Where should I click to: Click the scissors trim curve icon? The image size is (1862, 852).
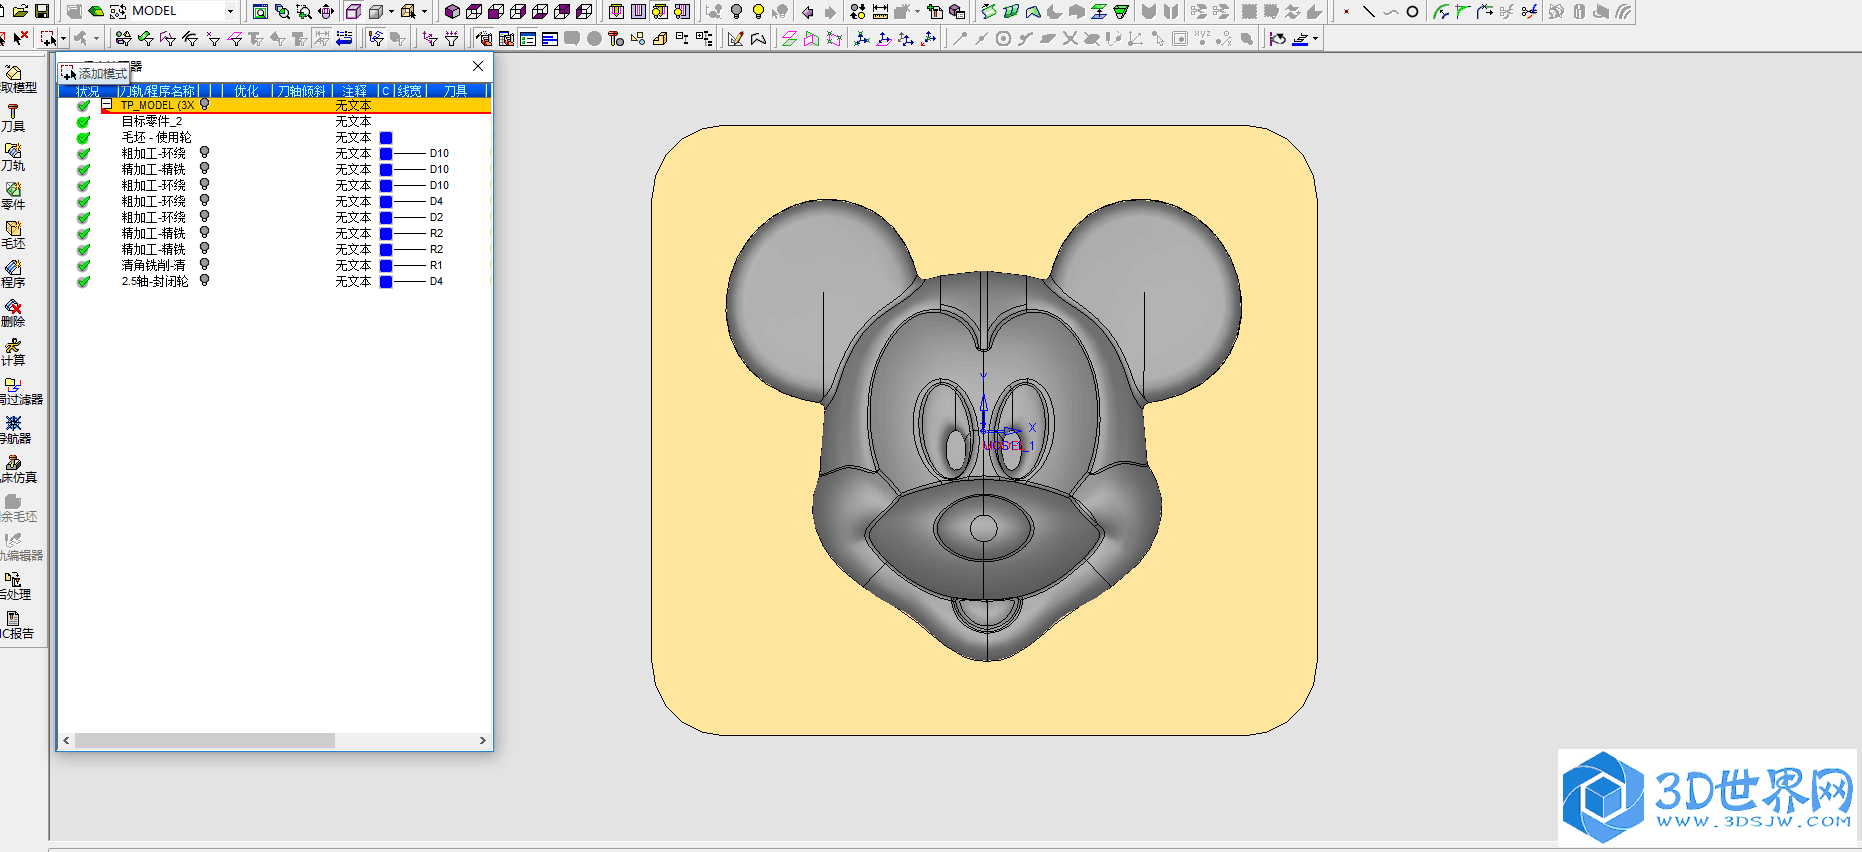[1529, 11]
